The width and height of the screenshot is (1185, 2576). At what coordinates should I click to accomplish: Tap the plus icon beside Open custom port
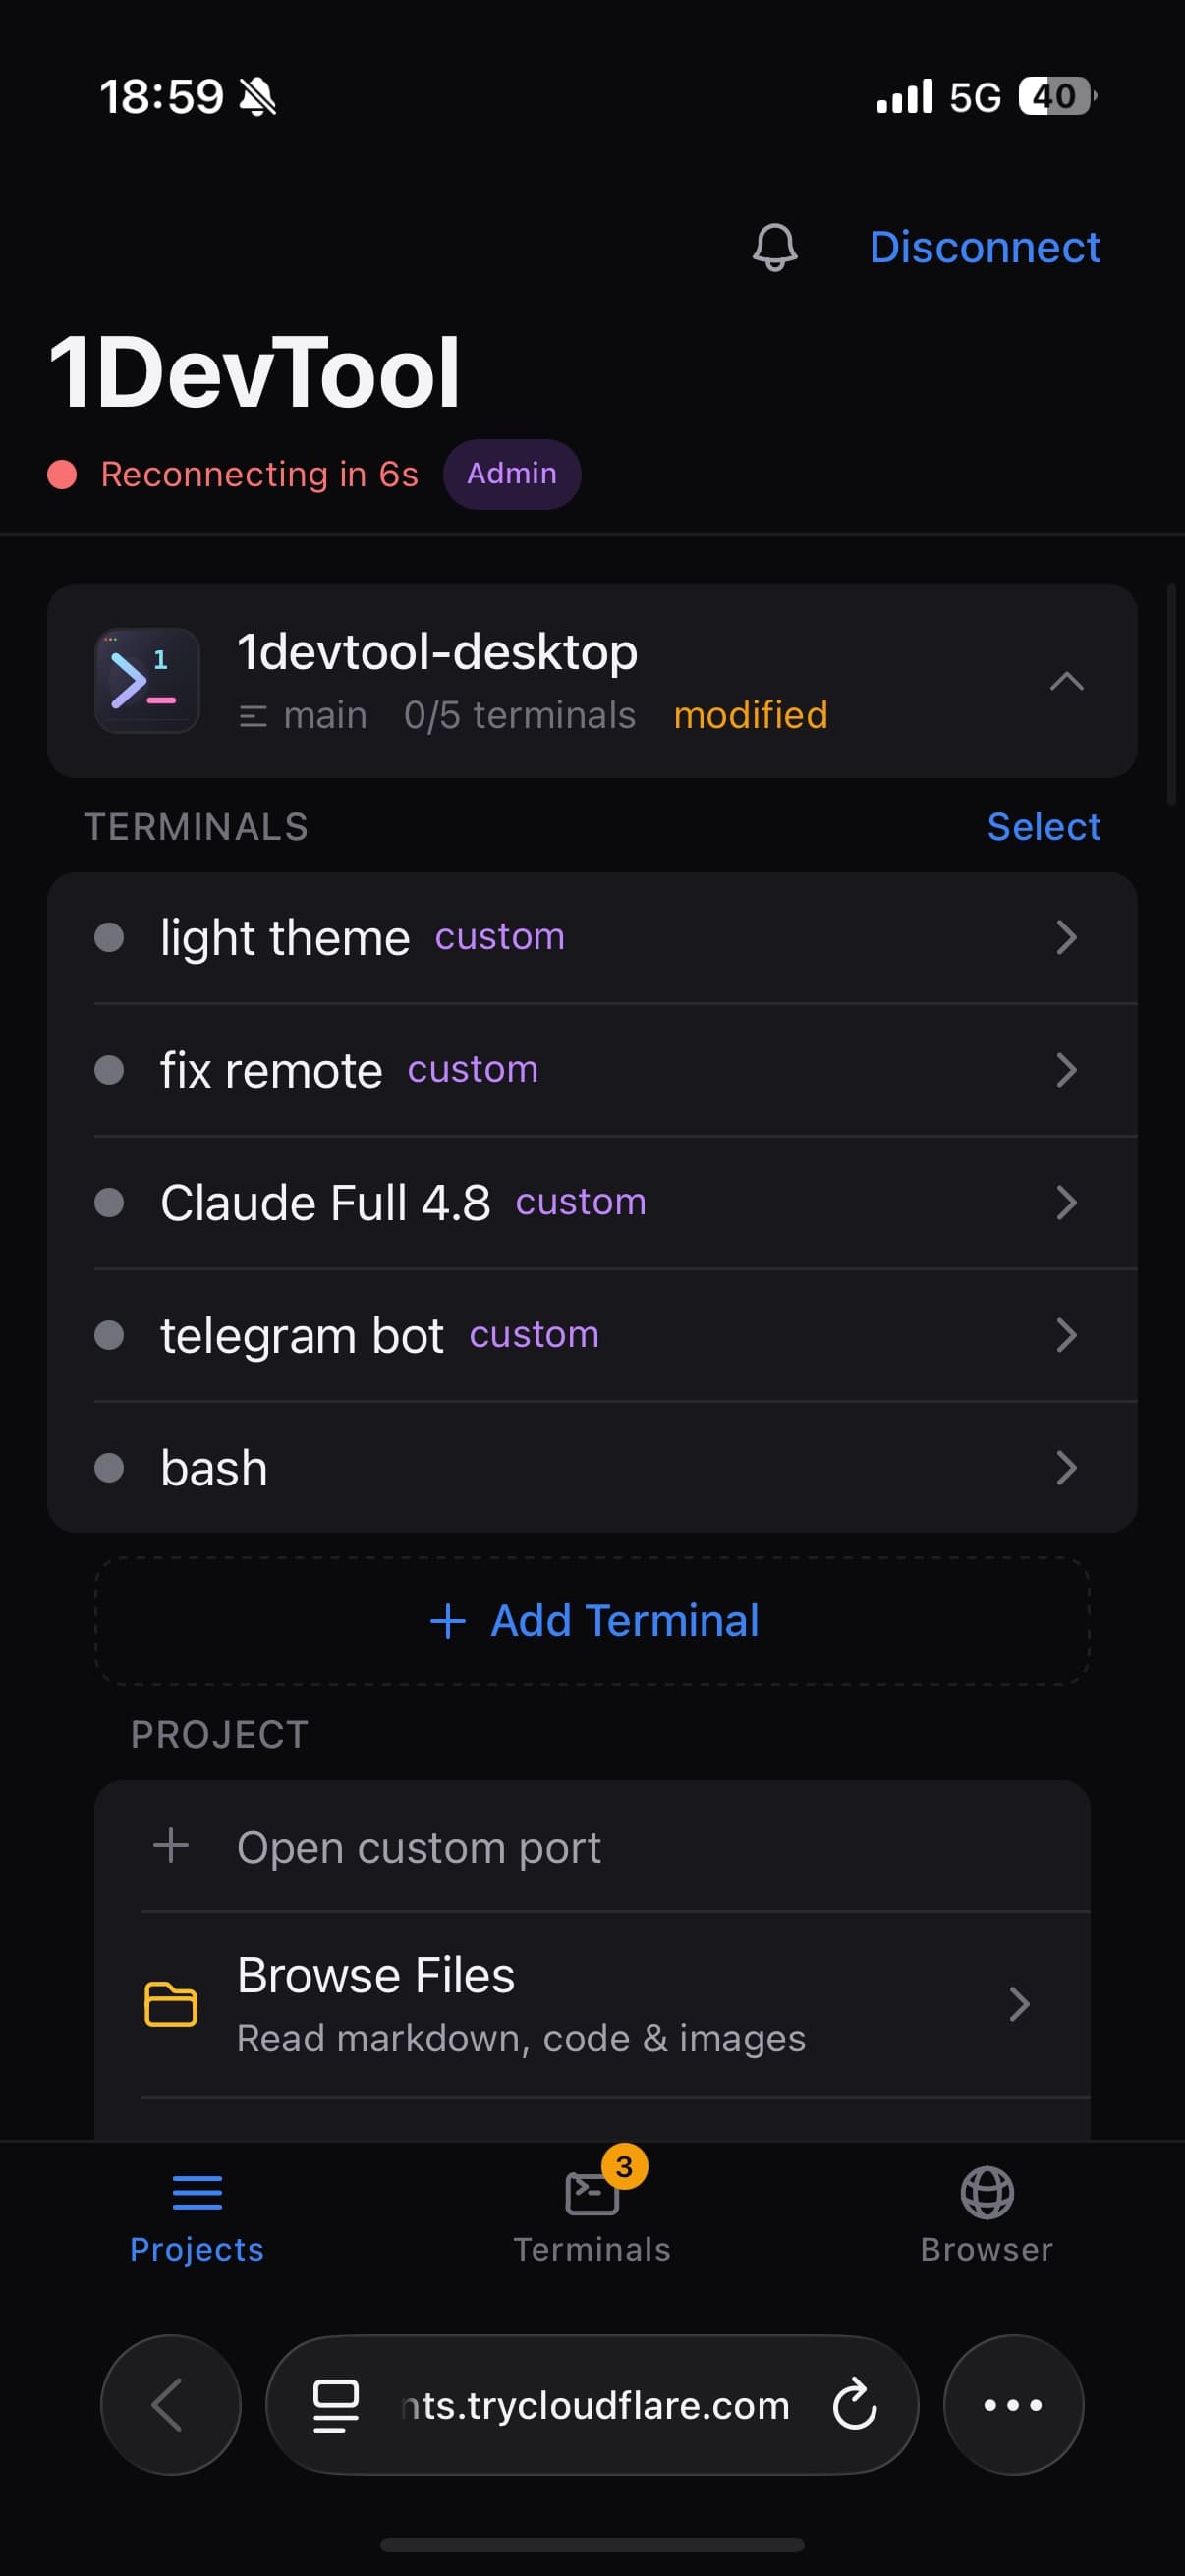pos(171,1846)
